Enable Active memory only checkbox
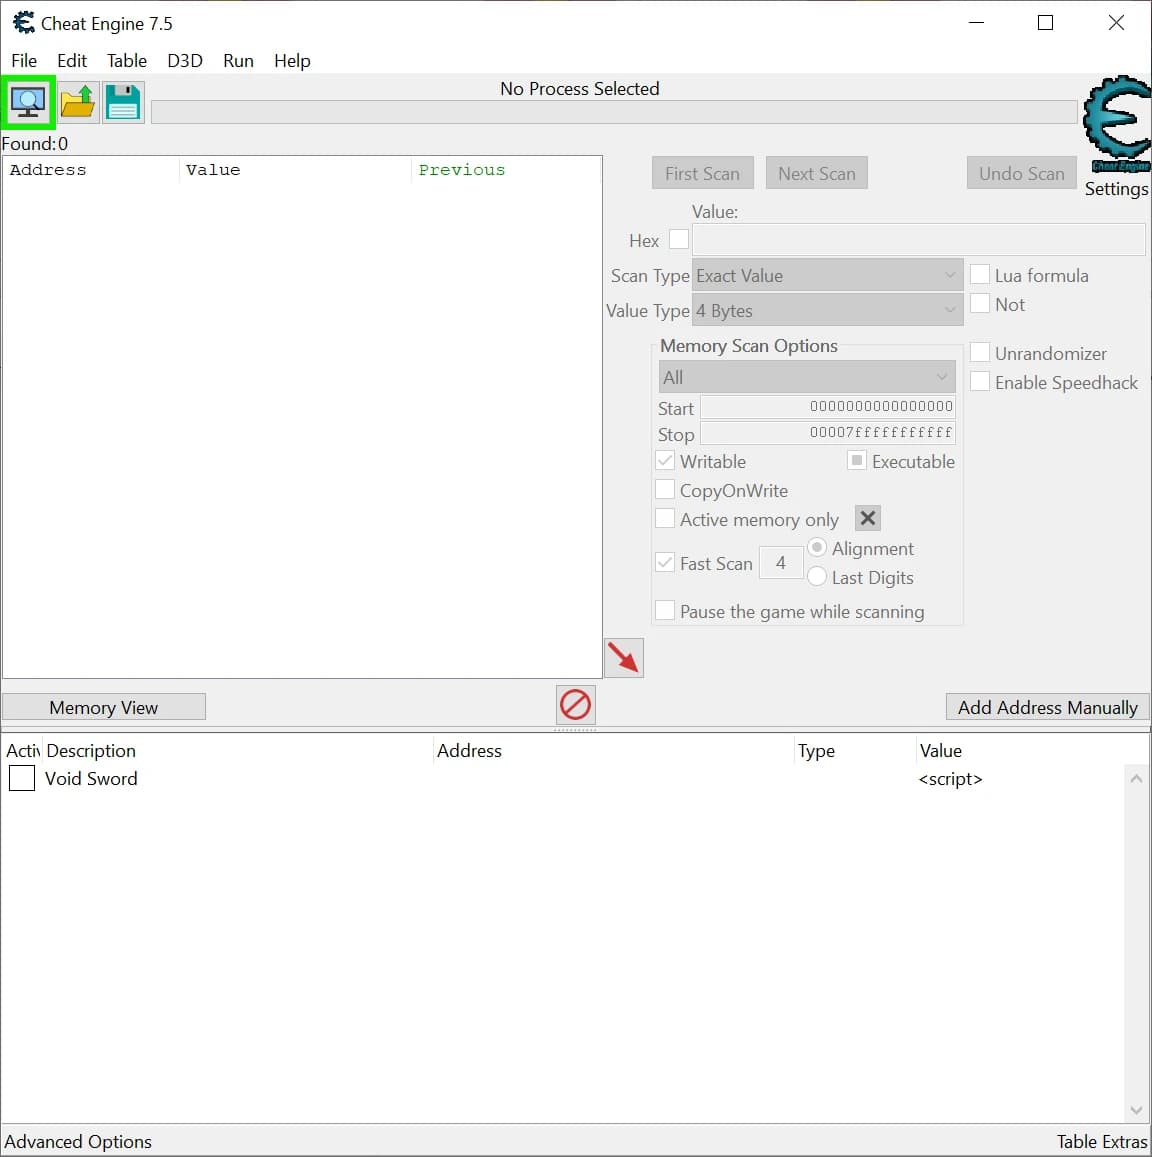Screen dimensions: 1152x1157 click(x=665, y=518)
